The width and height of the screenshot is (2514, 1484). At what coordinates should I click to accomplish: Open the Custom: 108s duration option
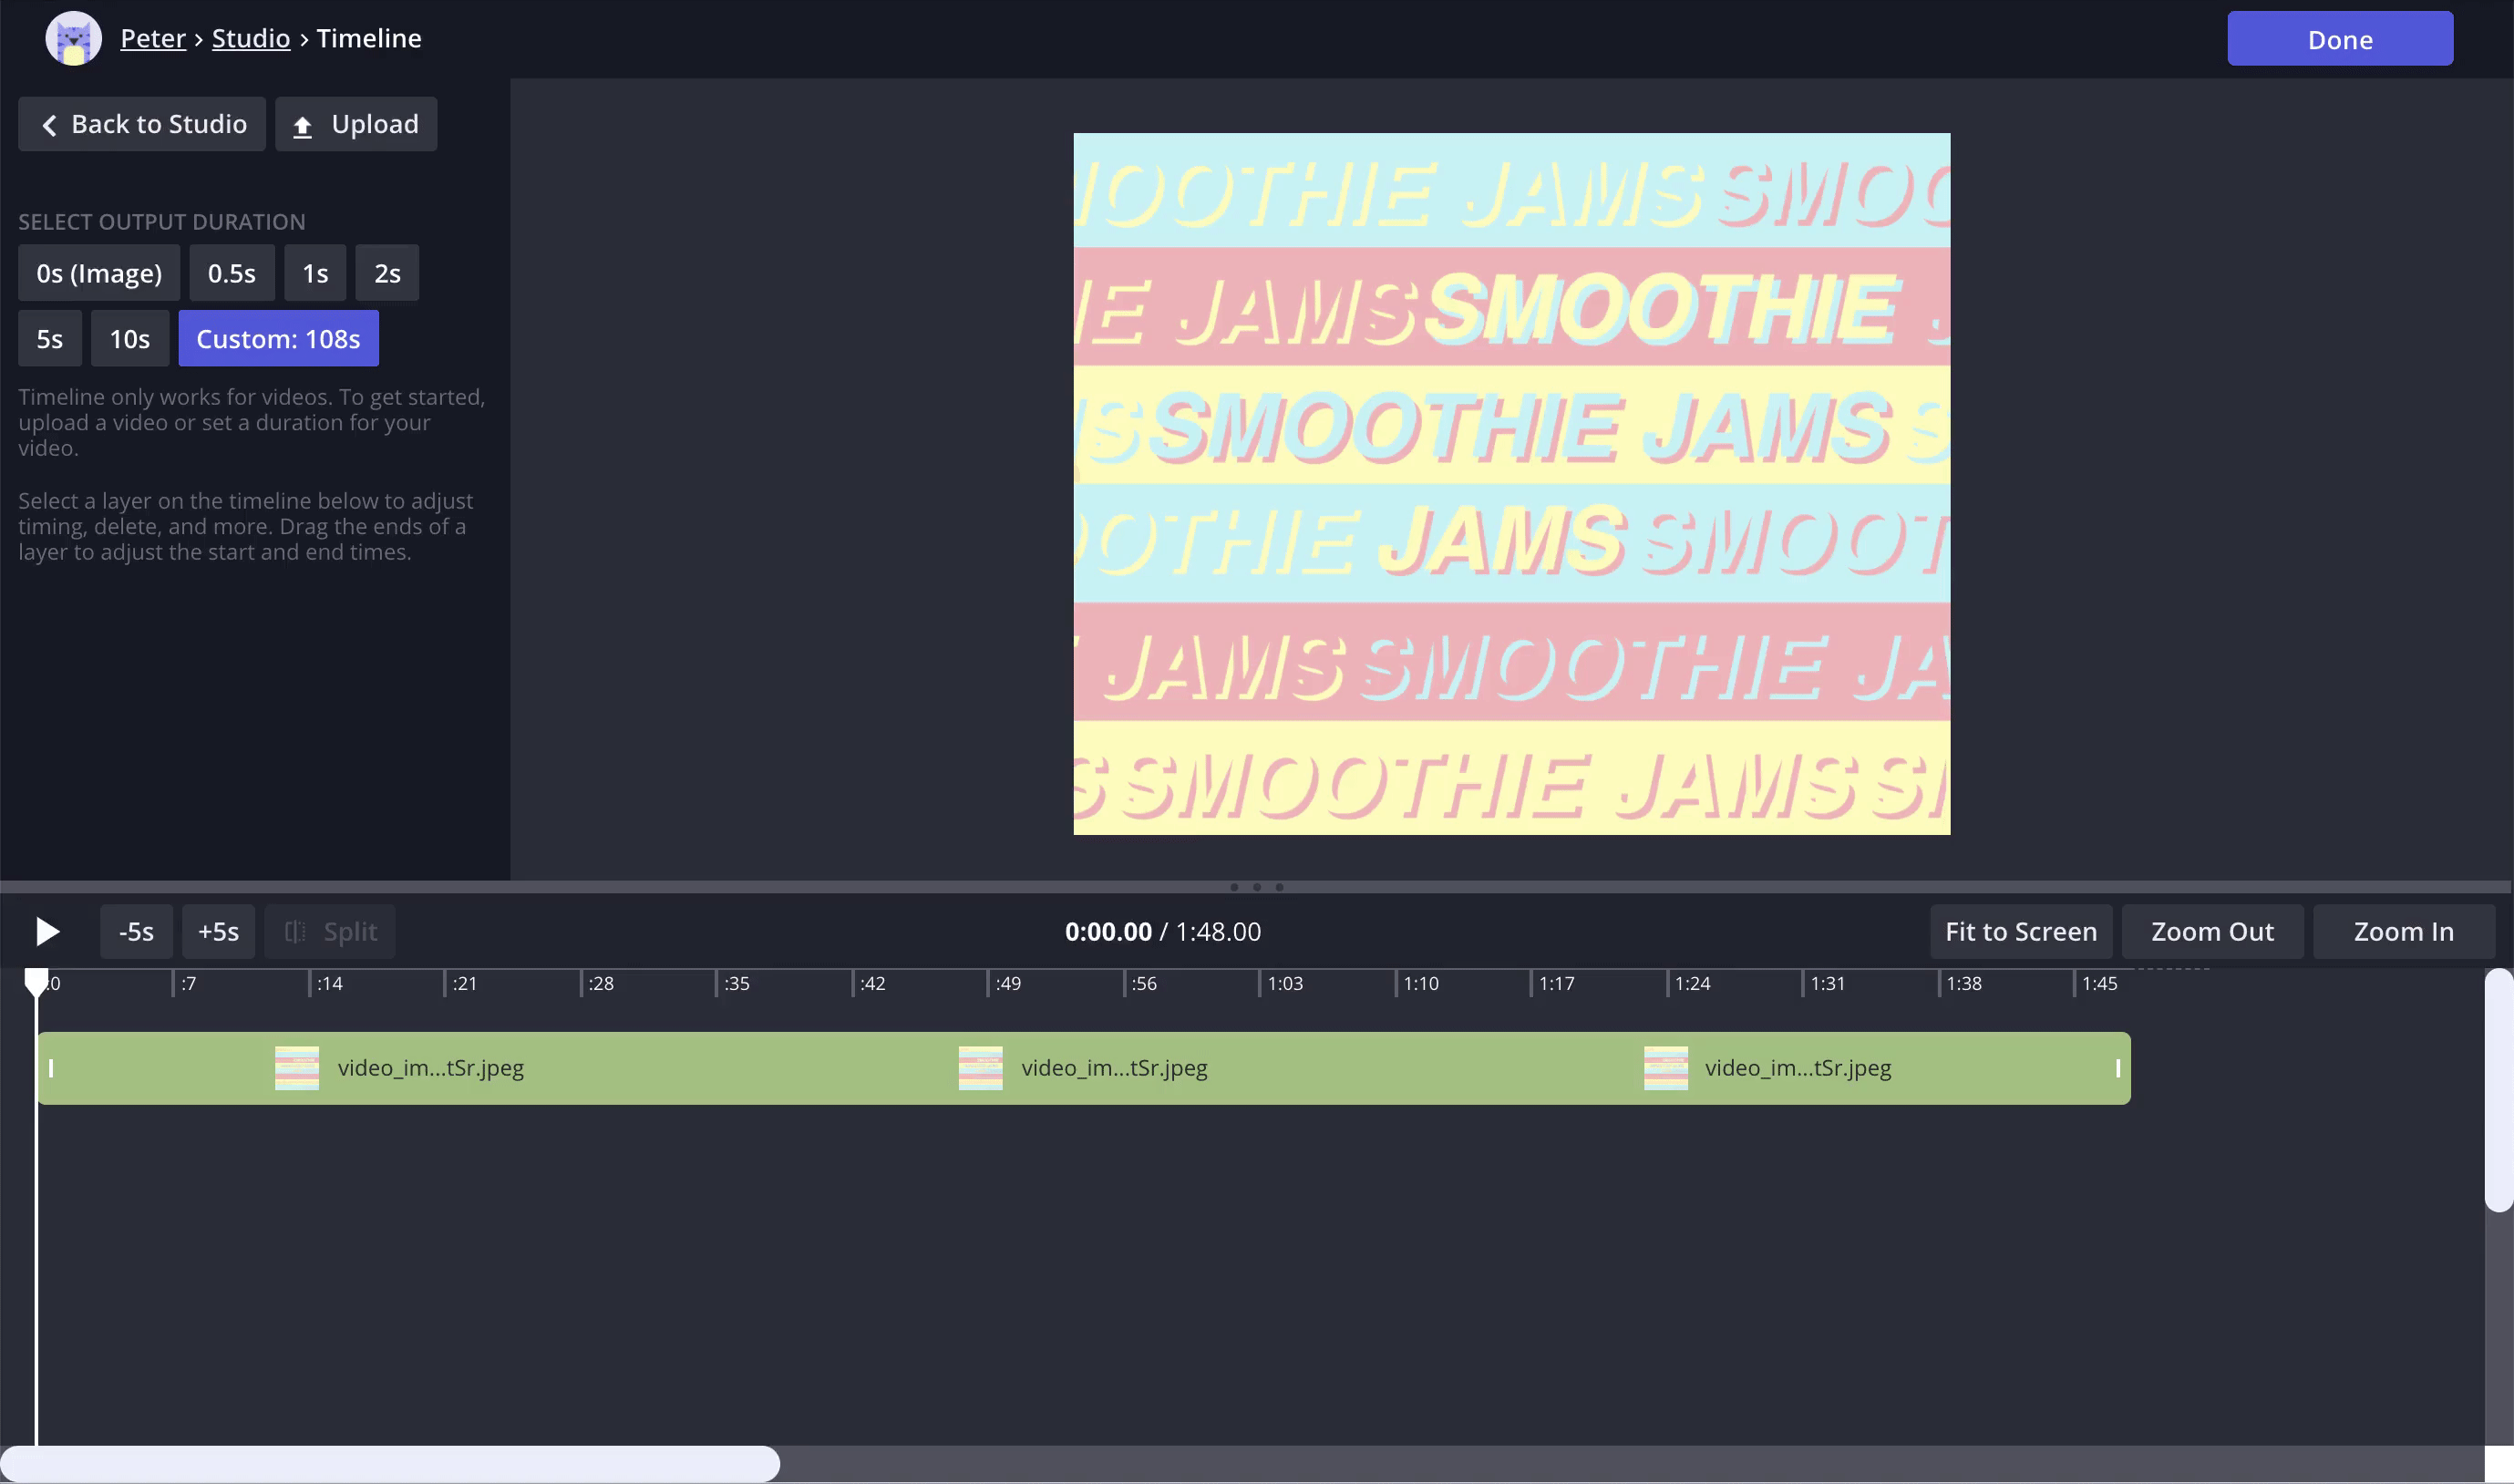coord(278,339)
